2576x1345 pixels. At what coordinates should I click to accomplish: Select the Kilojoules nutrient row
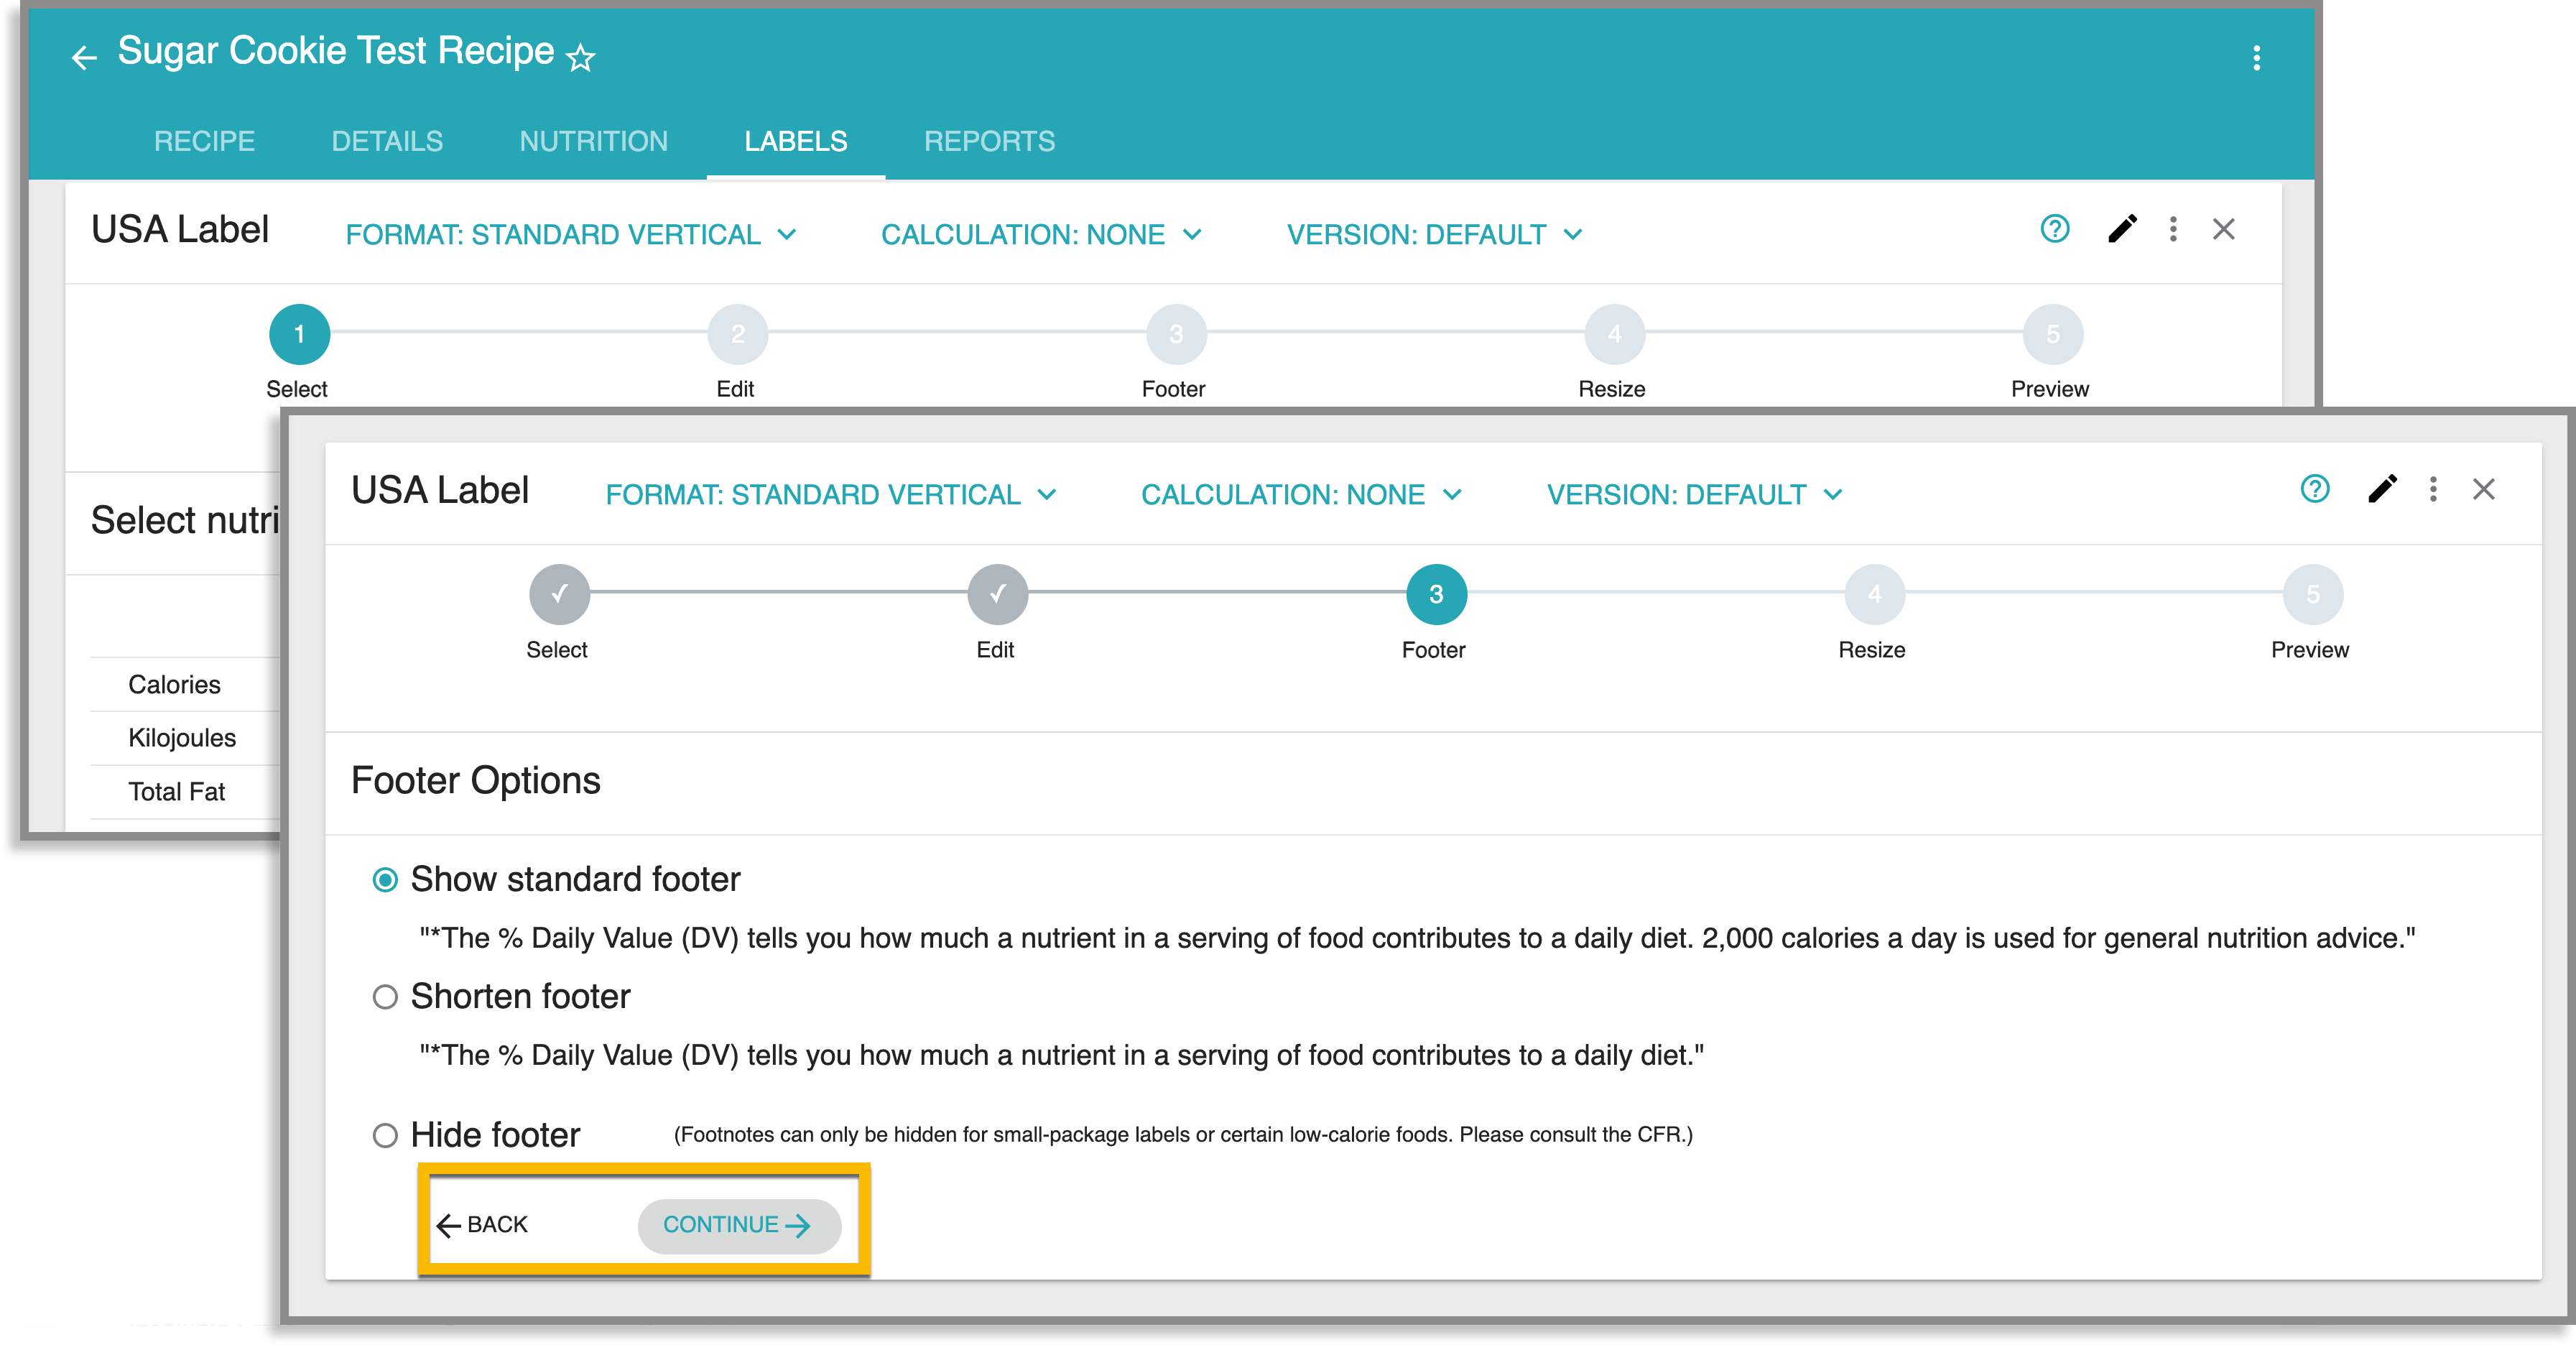click(x=185, y=738)
